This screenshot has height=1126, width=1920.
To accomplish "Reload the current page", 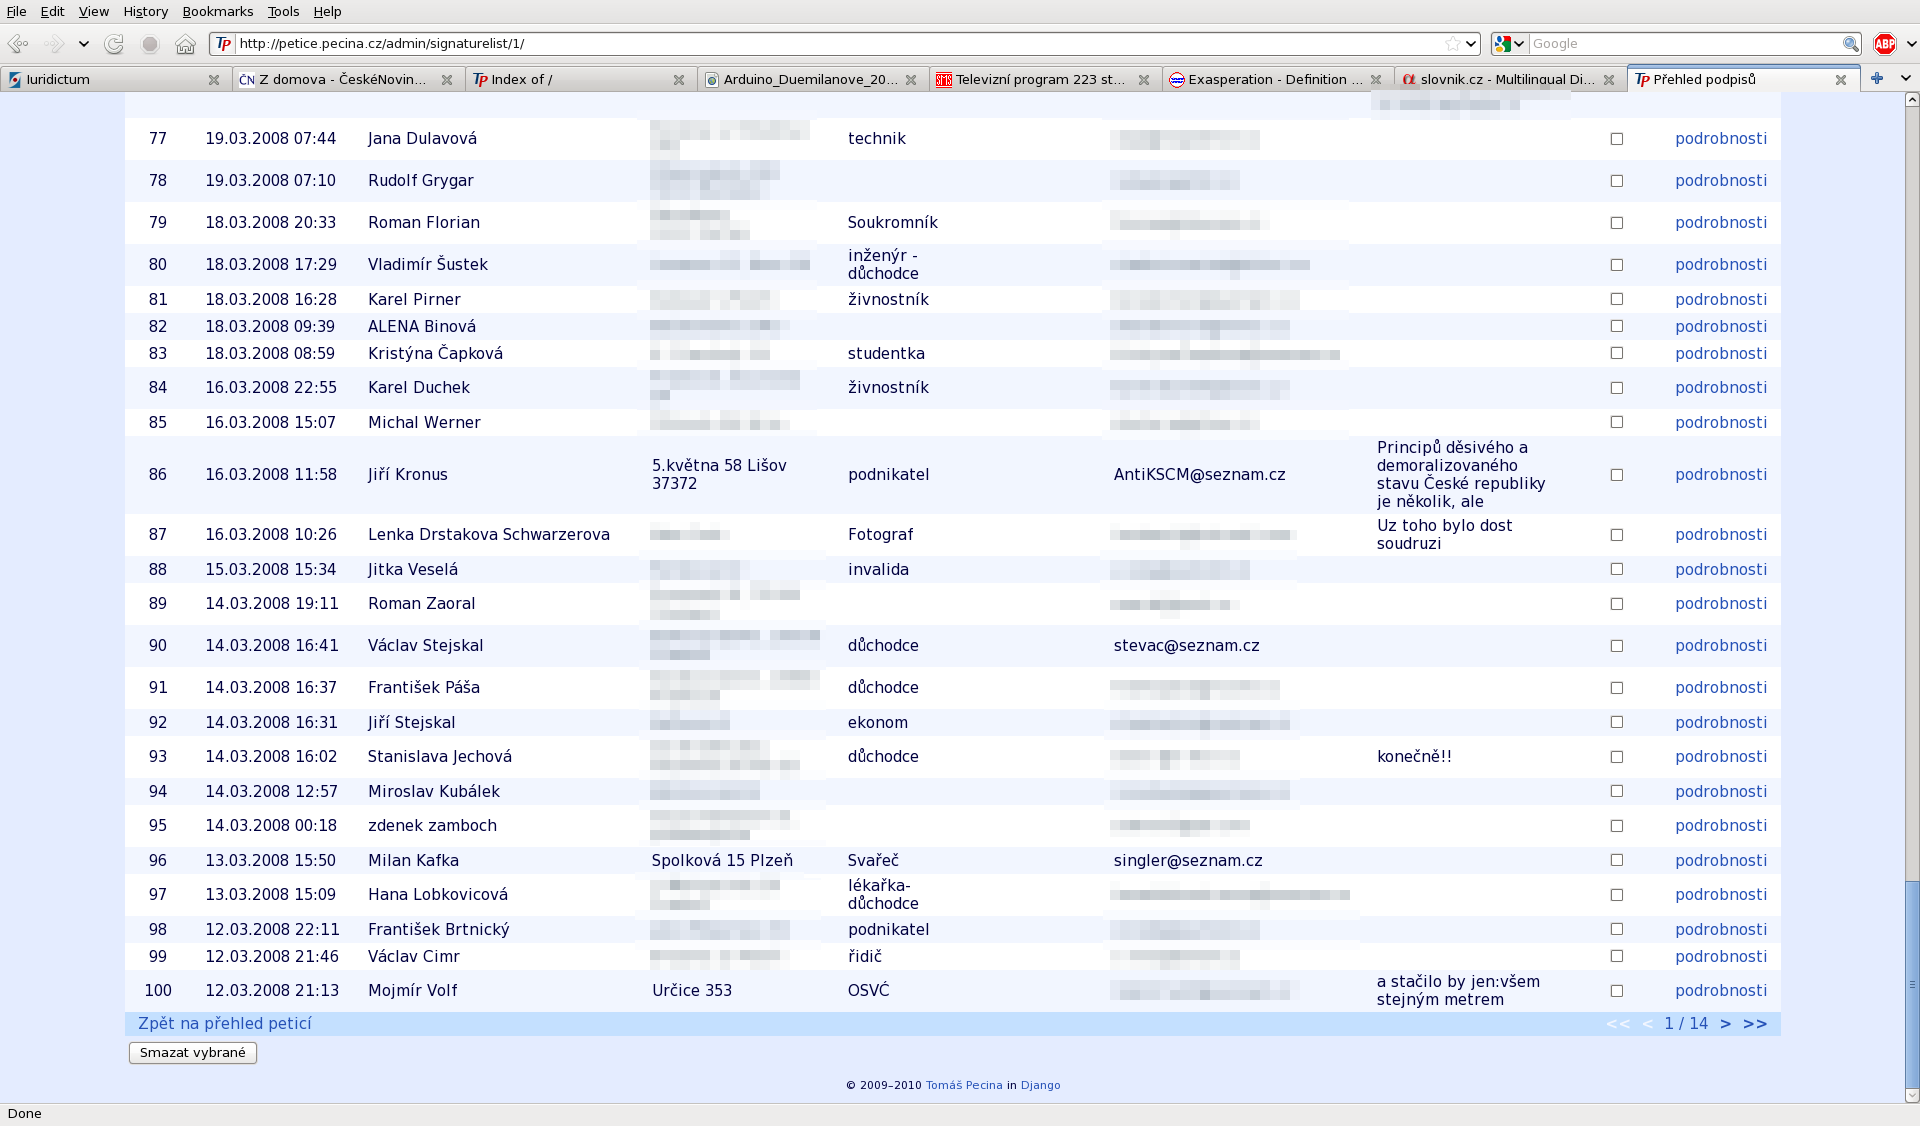I will pyautogui.click(x=114, y=44).
